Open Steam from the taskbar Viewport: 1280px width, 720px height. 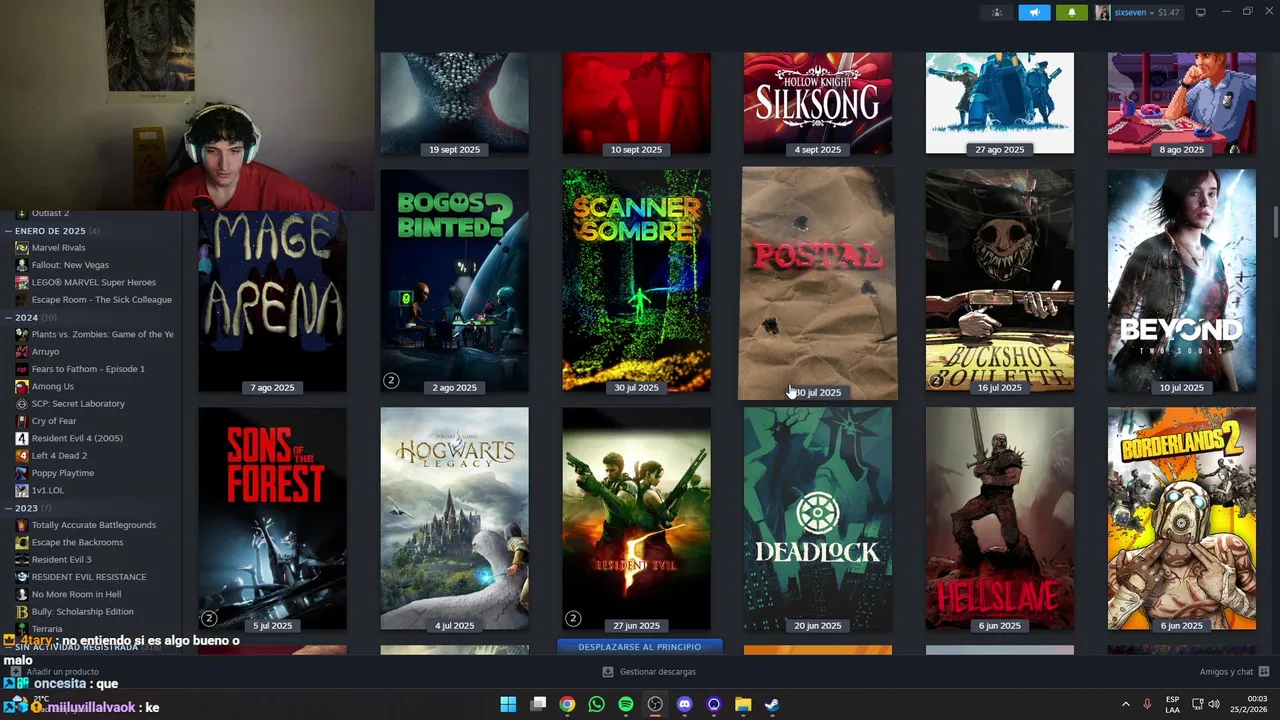coord(772,704)
